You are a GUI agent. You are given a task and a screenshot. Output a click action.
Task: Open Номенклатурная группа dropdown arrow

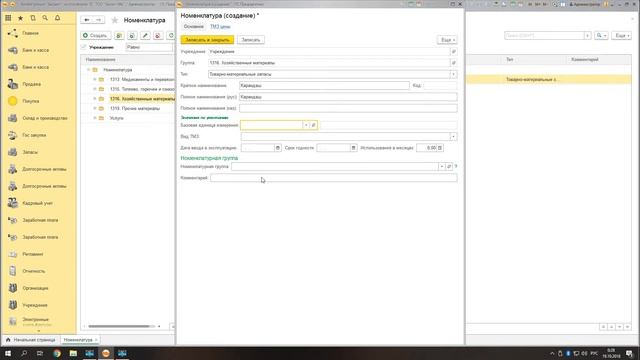click(442, 167)
